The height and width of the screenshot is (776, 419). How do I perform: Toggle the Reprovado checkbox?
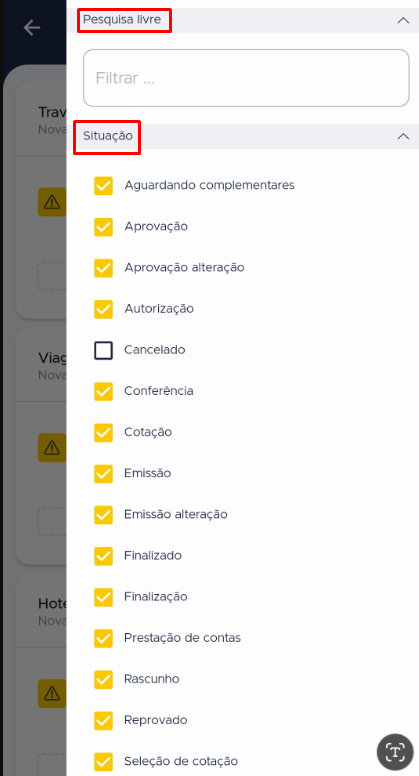tap(103, 720)
